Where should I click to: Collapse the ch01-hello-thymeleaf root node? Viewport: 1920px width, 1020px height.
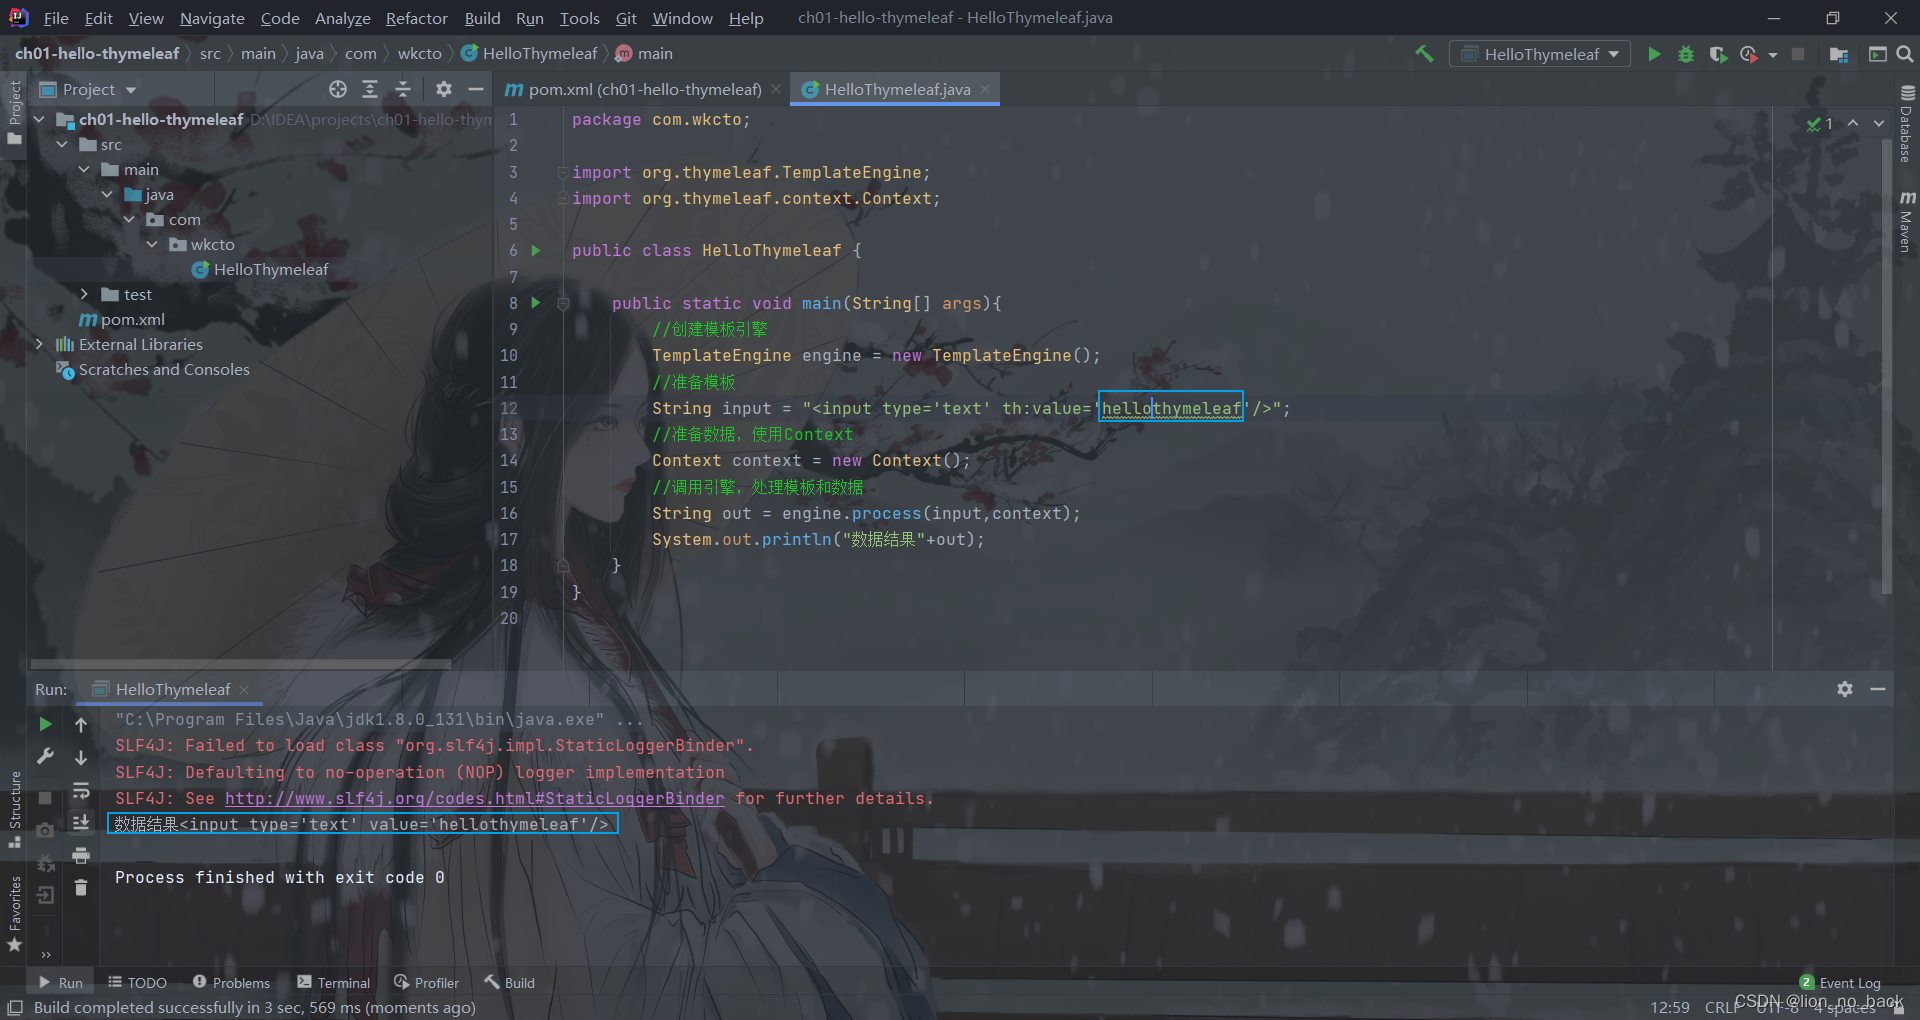pyautogui.click(x=40, y=119)
